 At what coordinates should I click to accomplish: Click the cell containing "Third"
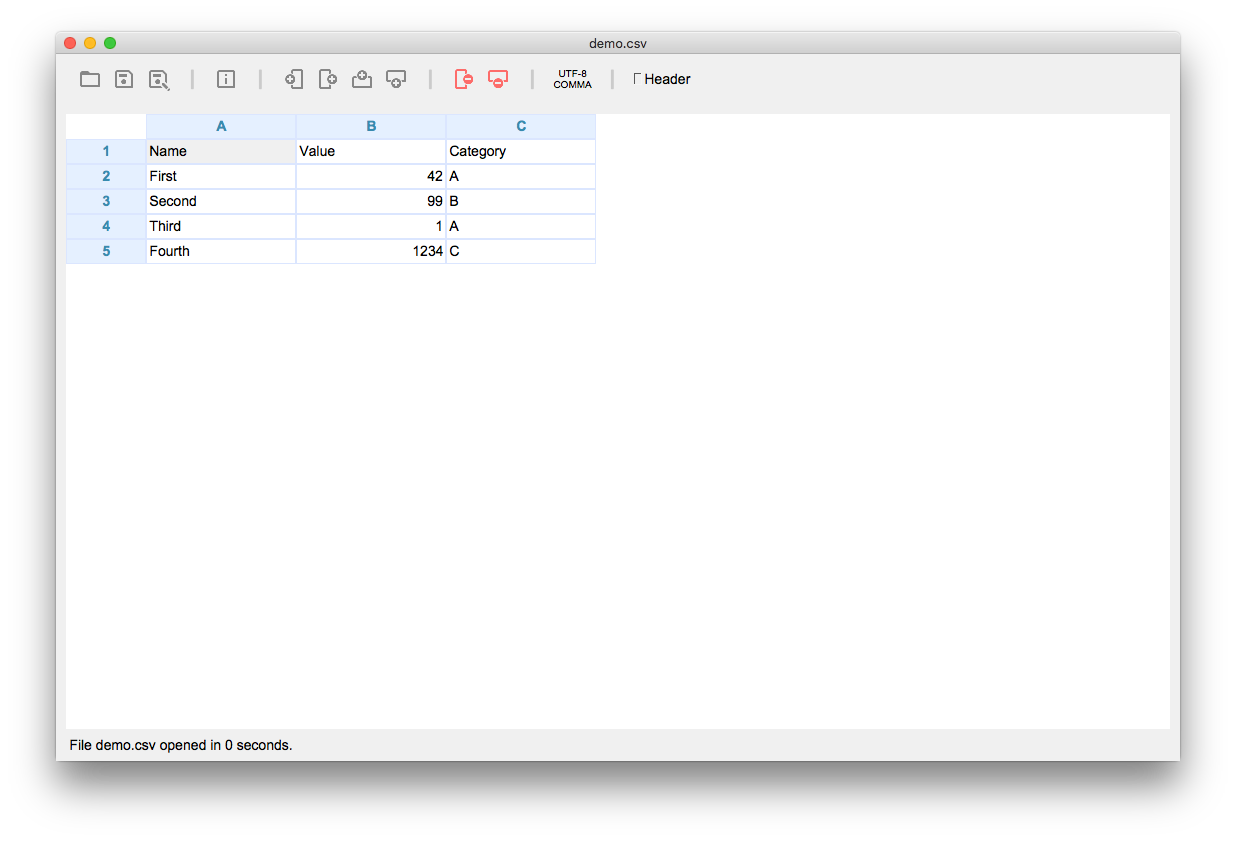(x=221, y=226)
